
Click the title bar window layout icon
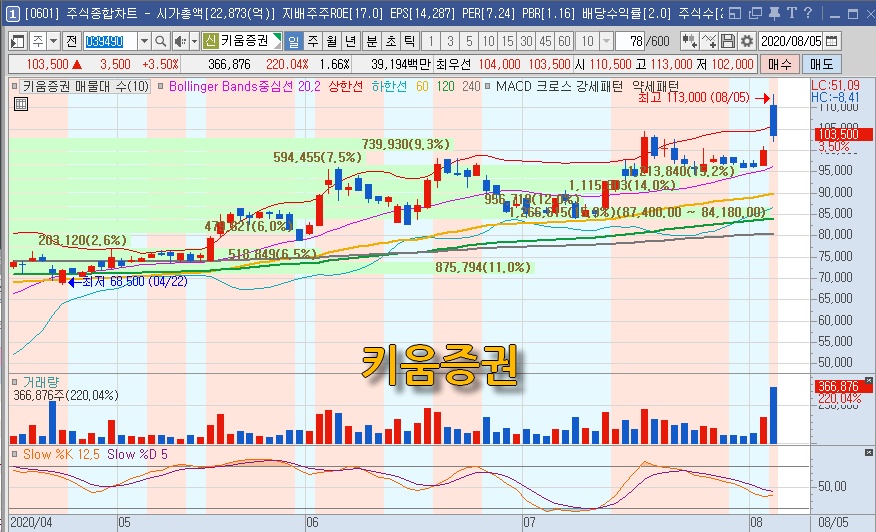[x=735, y=13]
